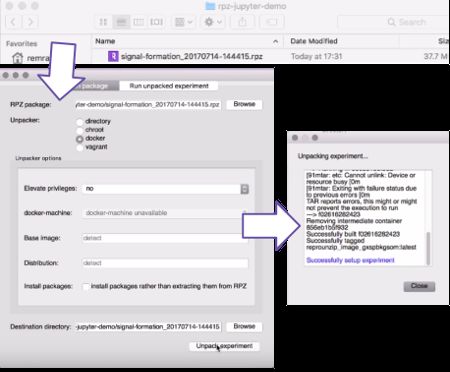Click the RPZ package path field
Screen dimensions: 450x372
[148, 104]
